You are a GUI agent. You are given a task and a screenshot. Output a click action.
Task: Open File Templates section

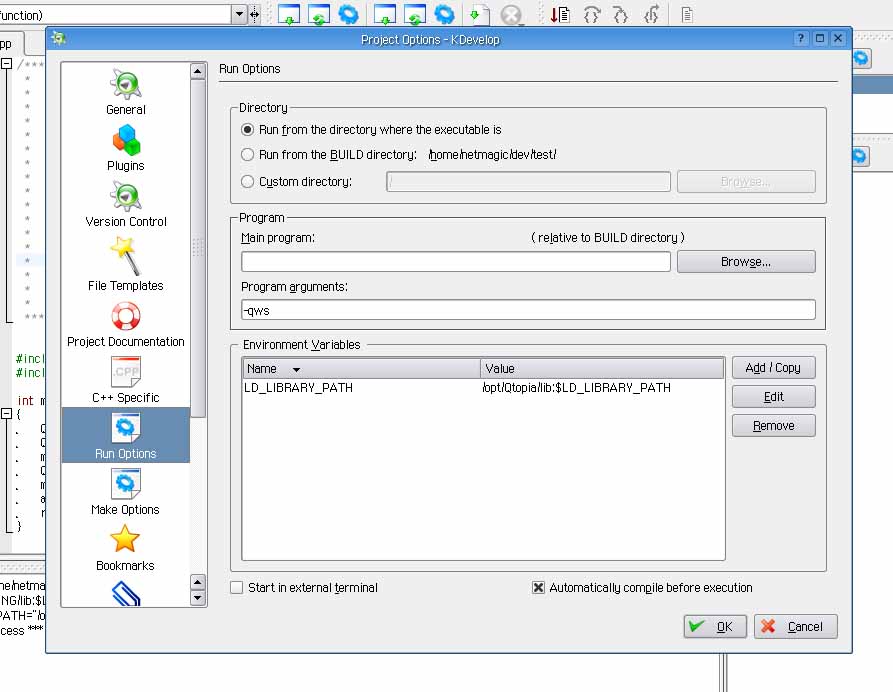pyautogui.click(x=125, y=264)
